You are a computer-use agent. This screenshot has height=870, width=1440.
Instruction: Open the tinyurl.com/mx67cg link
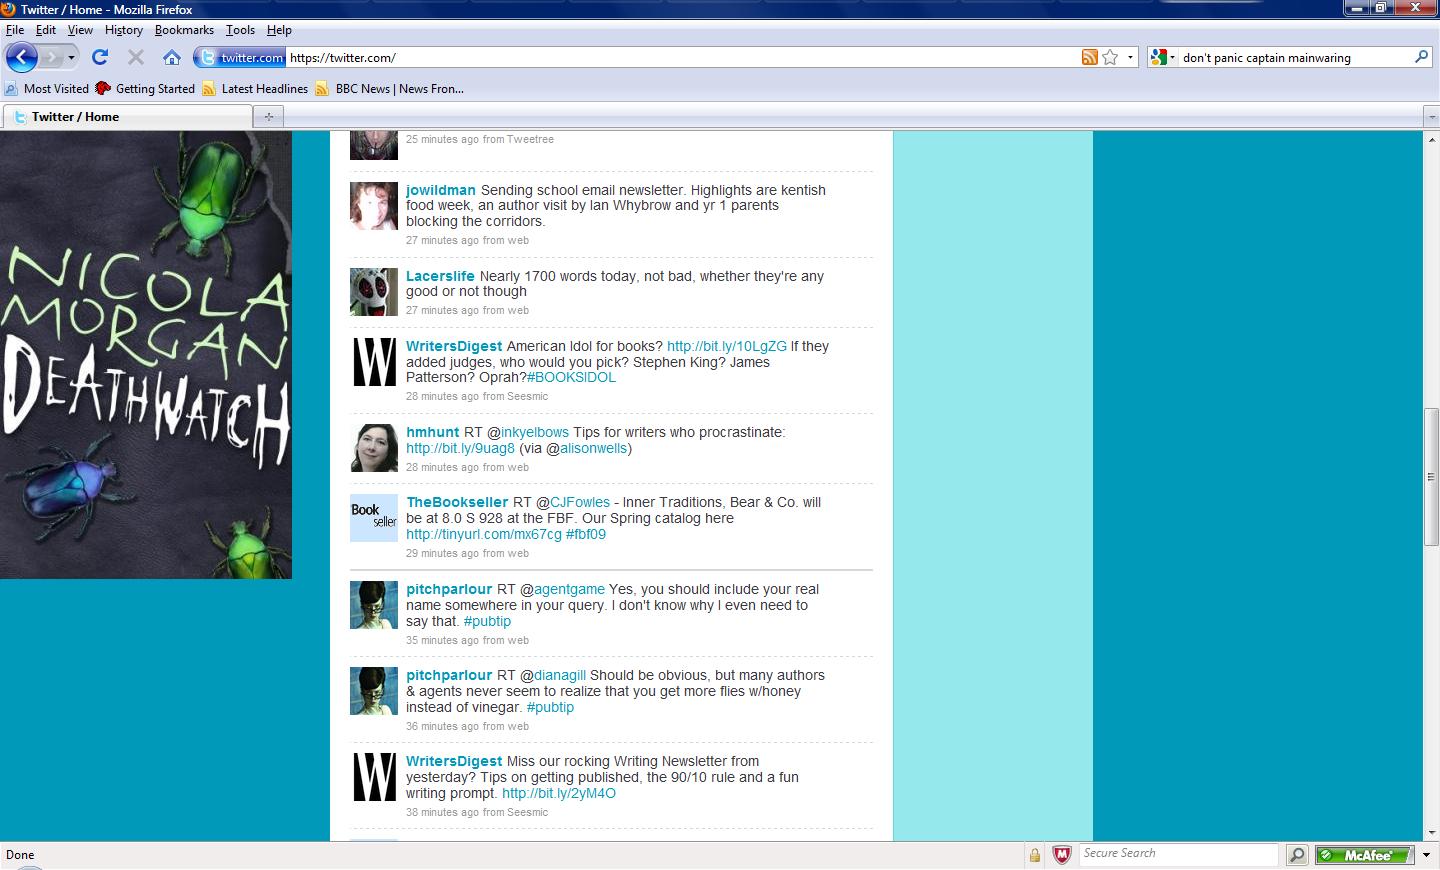[484, 534]
